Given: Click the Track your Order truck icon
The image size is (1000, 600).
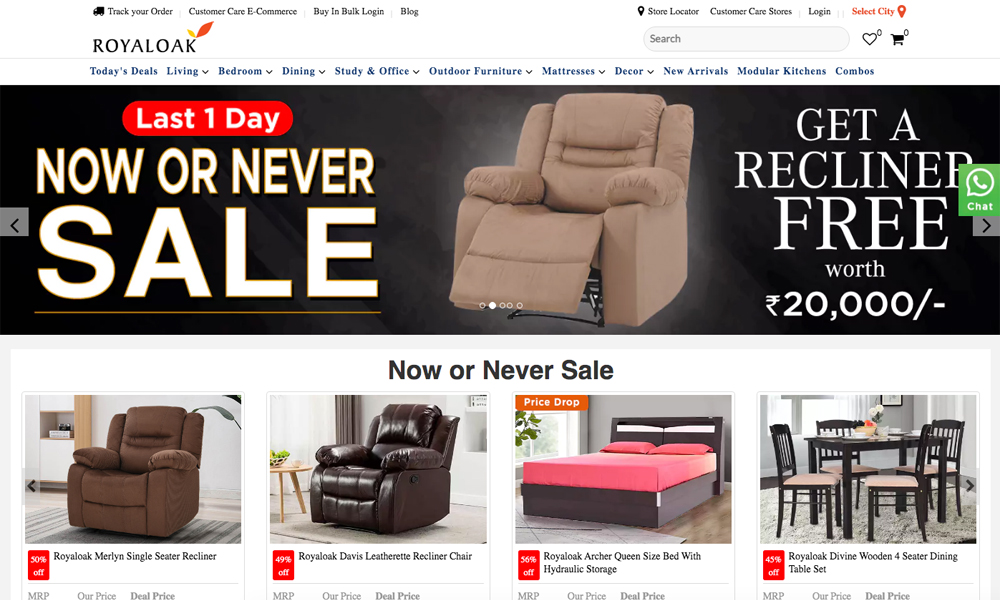Looking at the screenshot, I should pyautogui.click(x=98, y=11).
